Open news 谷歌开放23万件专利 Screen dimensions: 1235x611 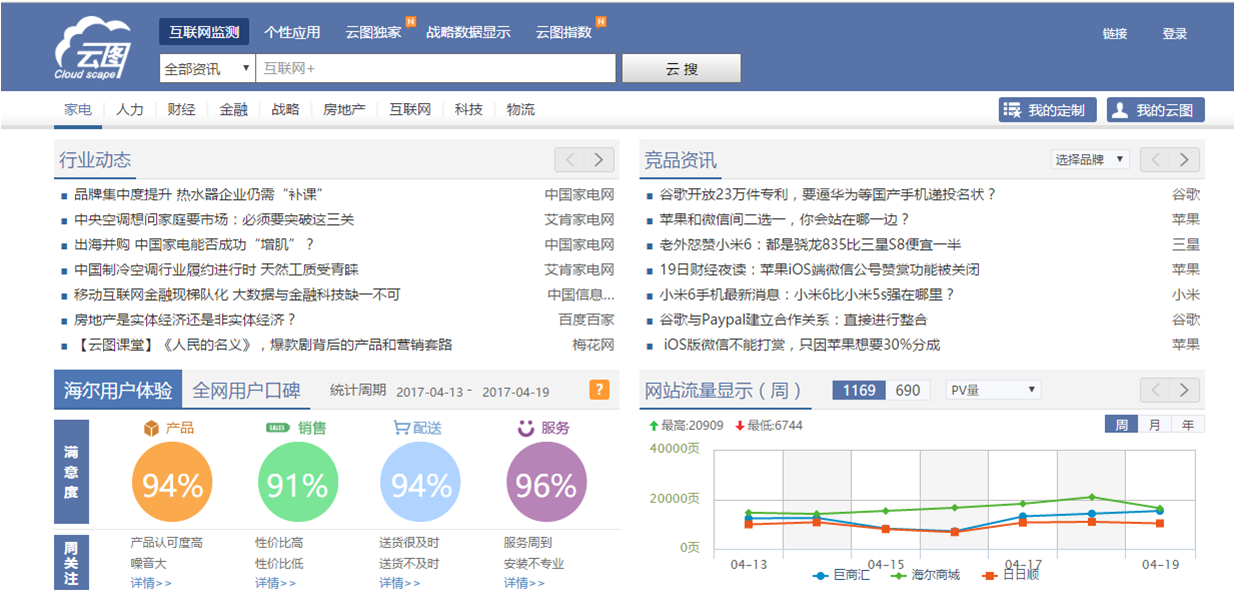[x=828, y=195]
